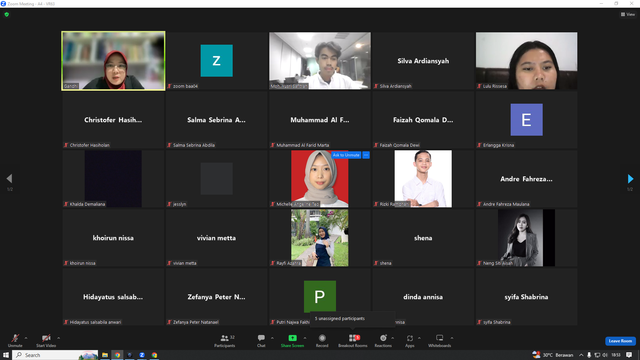Click the Windows taskbar Search box

(x=55, y=355)
